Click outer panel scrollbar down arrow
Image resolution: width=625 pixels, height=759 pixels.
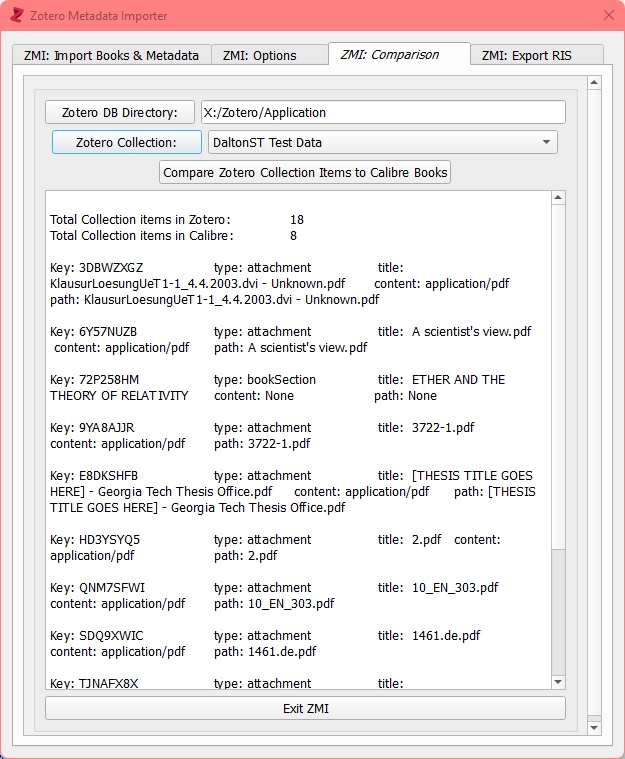593,726
